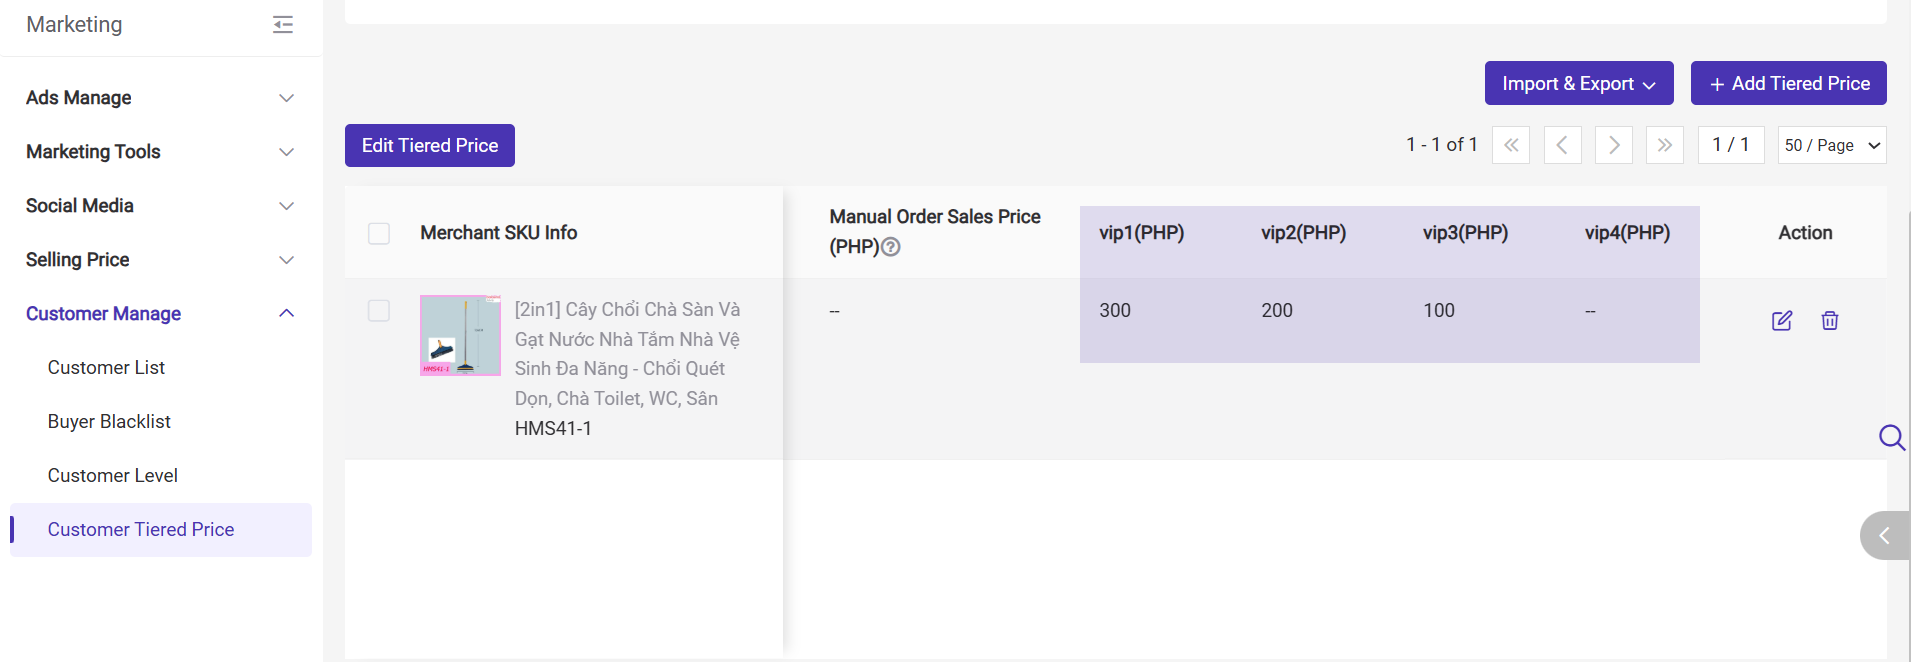The height and width of the screenshot is (662, 1911).
Task: Open Buyer Blacklist in the sidebar
Action: [109, 422]
